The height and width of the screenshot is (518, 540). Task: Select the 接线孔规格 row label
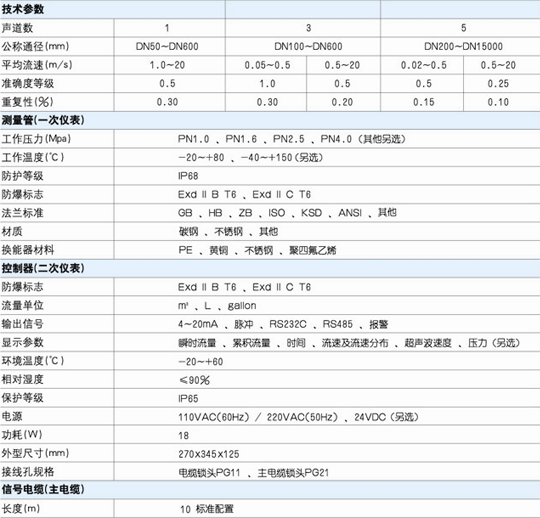(28, 472)
